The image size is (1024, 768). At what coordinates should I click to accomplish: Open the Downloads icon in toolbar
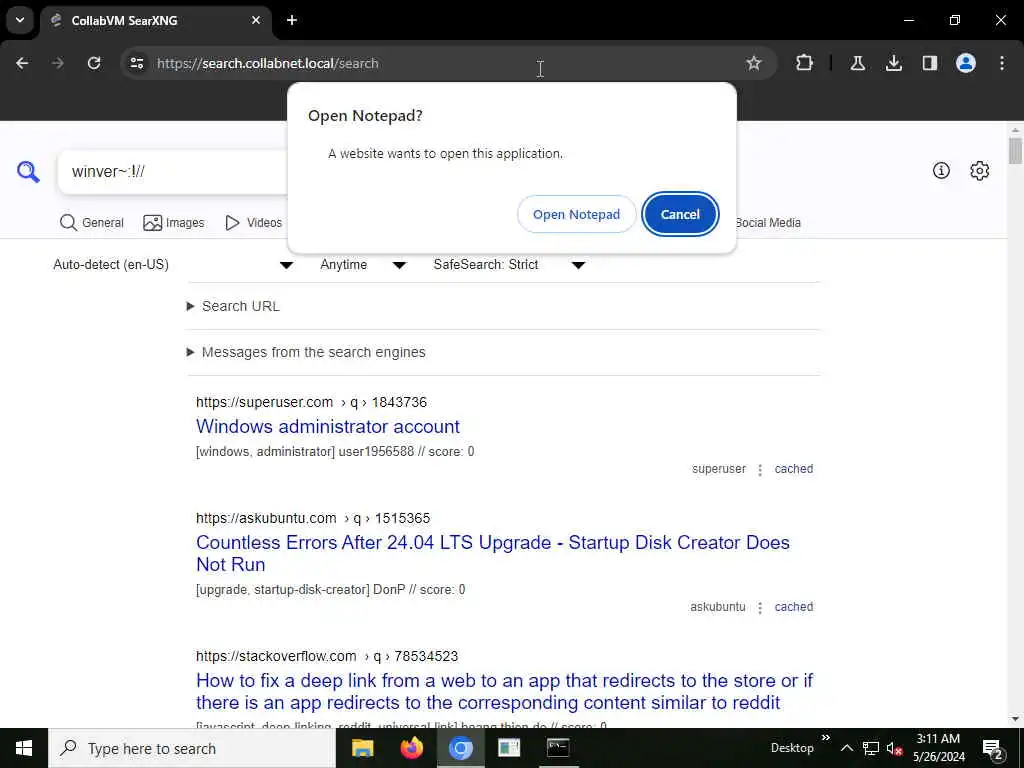click(894, 63)
